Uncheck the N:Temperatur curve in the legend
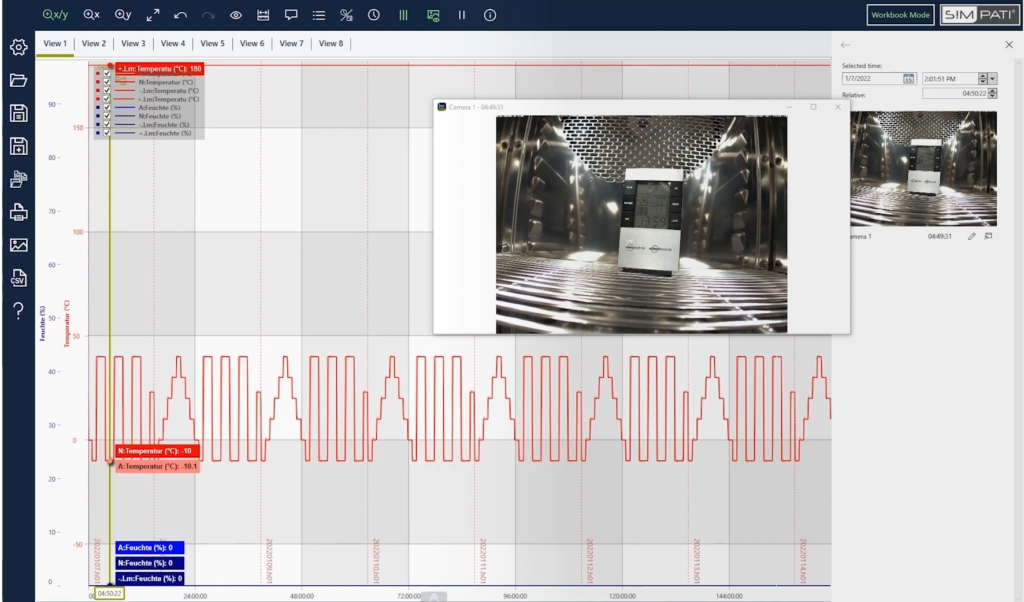The width and height of the screenshot is (1024, 602). [x=107, y=82]
